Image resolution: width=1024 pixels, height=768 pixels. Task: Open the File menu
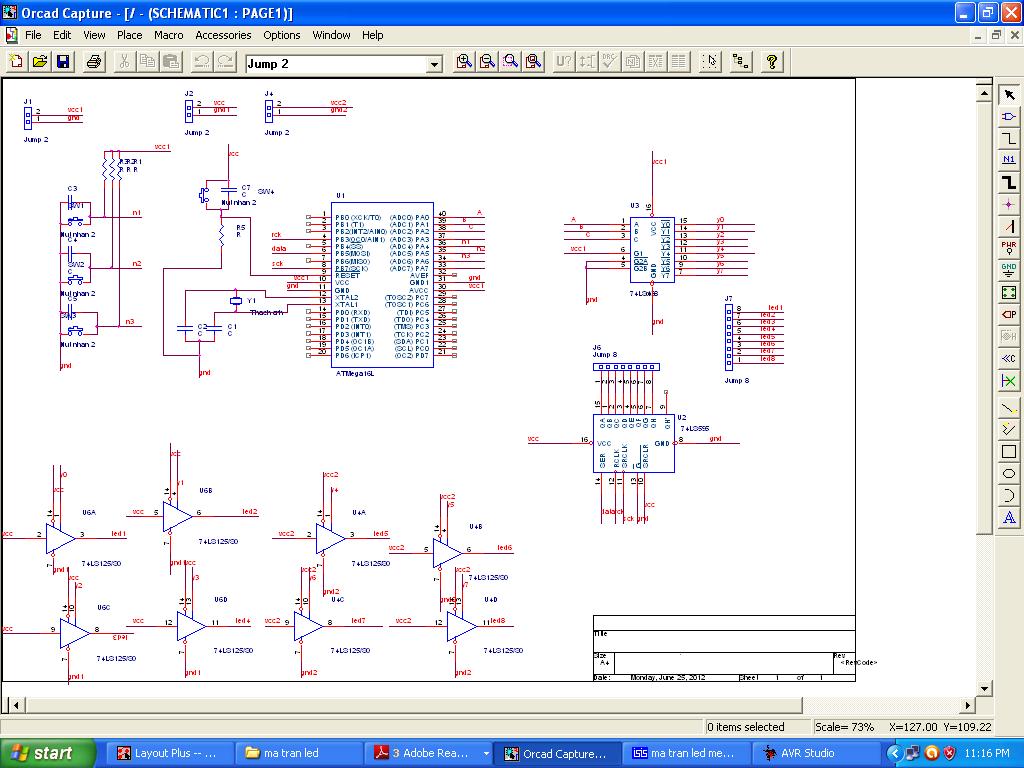click(x=33, y=35)
